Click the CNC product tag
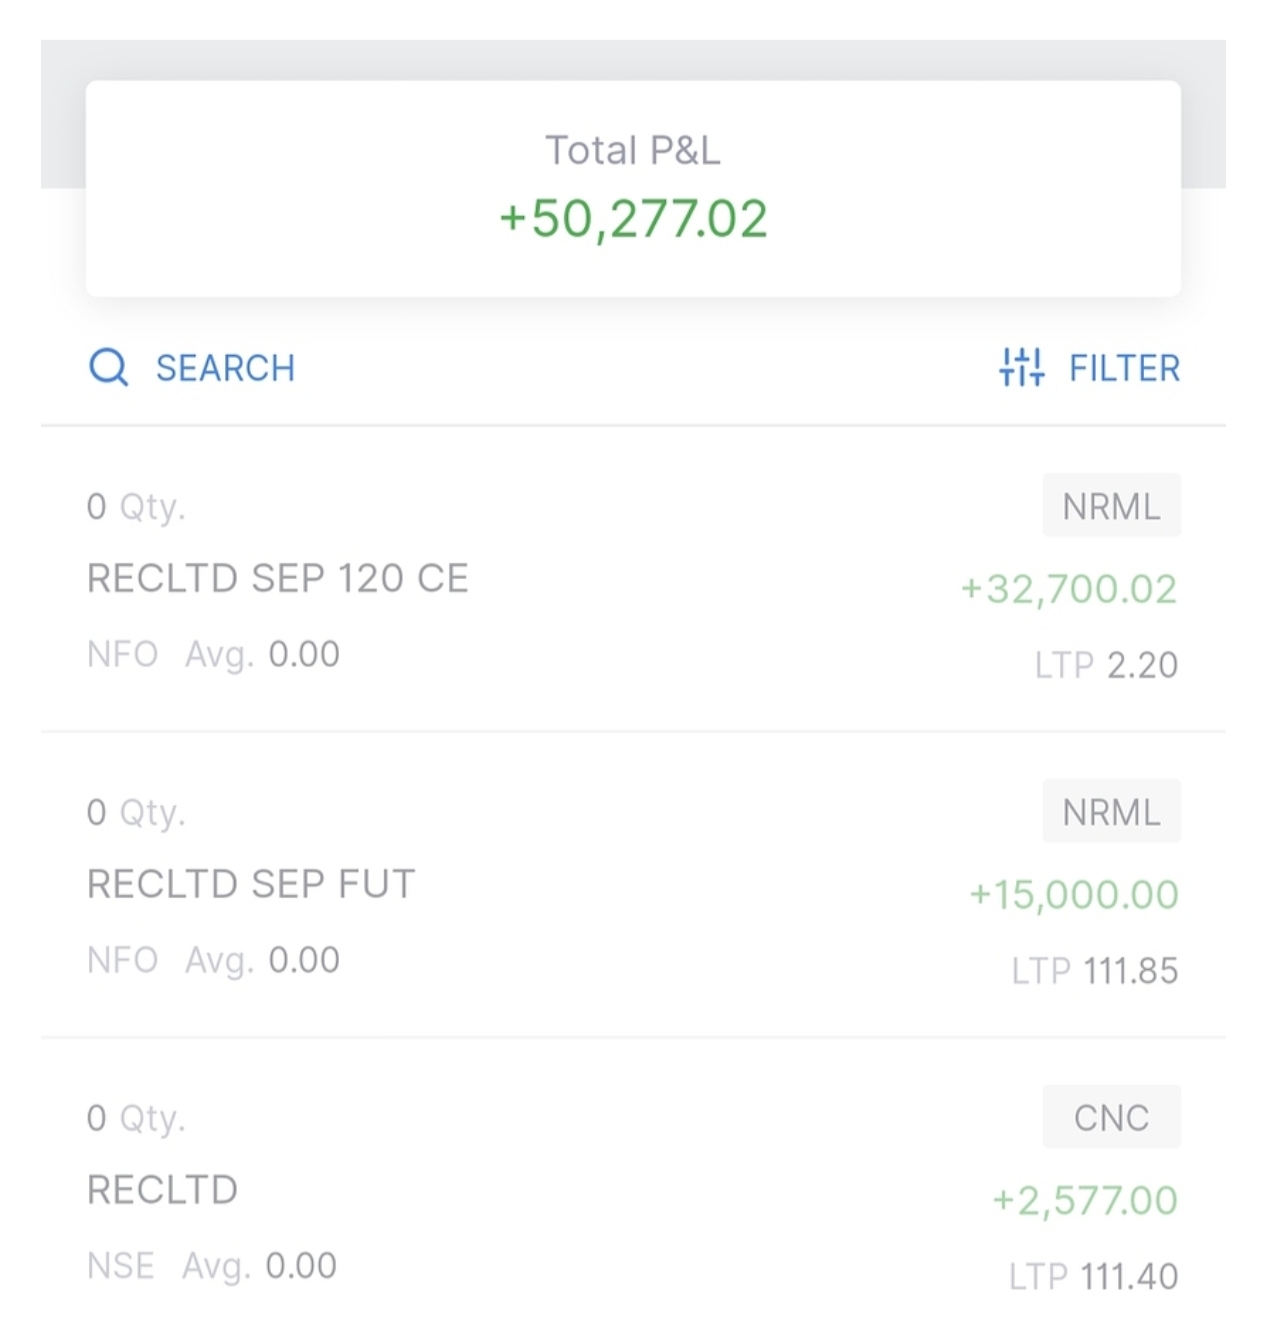The width and height of the screenshot is (1261, 1339). [x=1111, y=1117]
